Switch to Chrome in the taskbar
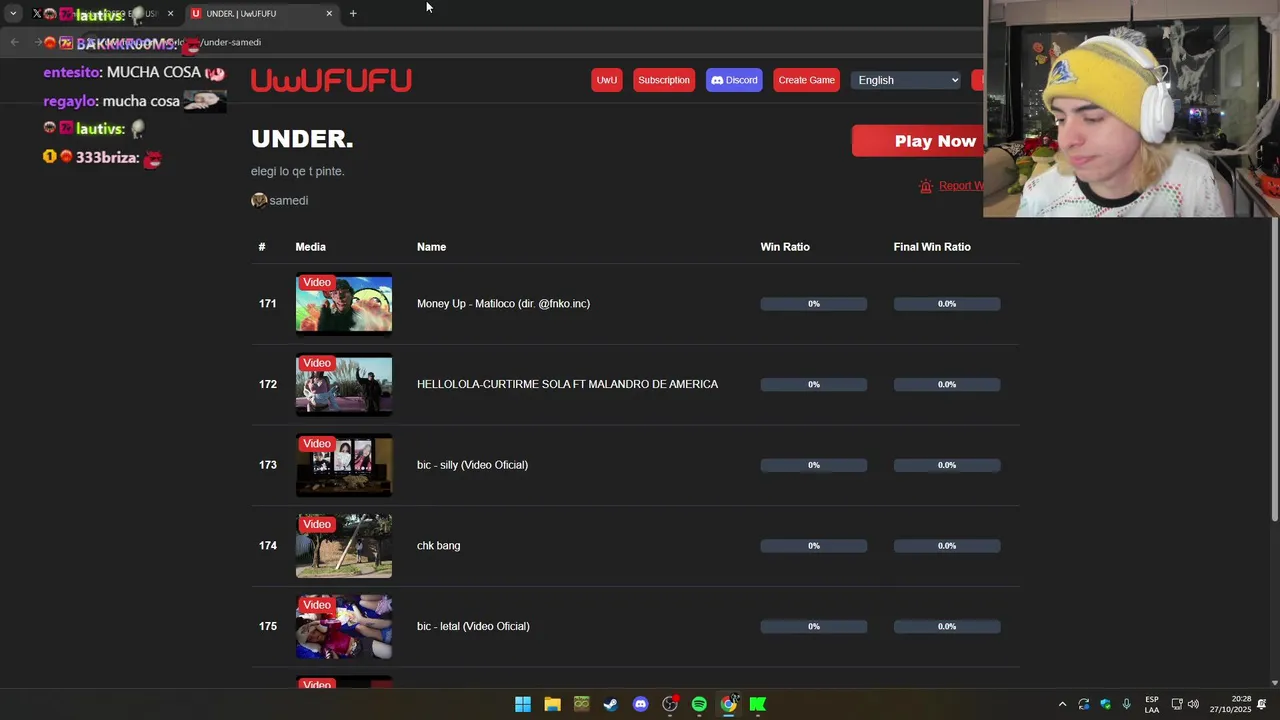Screen dimensions: 1280x720 (729, 704)
